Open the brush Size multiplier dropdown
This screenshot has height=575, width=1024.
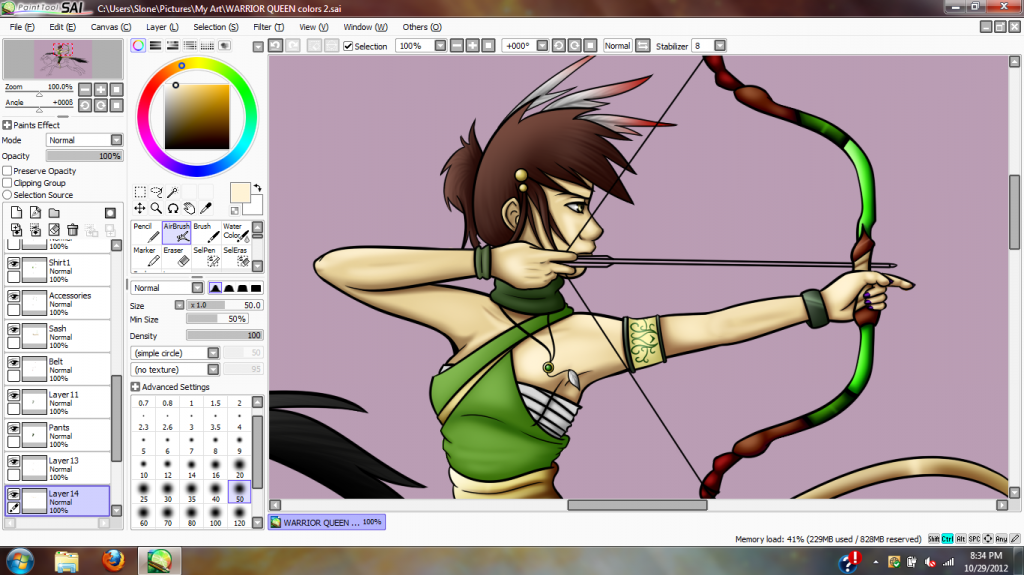[x=180, y=305]
